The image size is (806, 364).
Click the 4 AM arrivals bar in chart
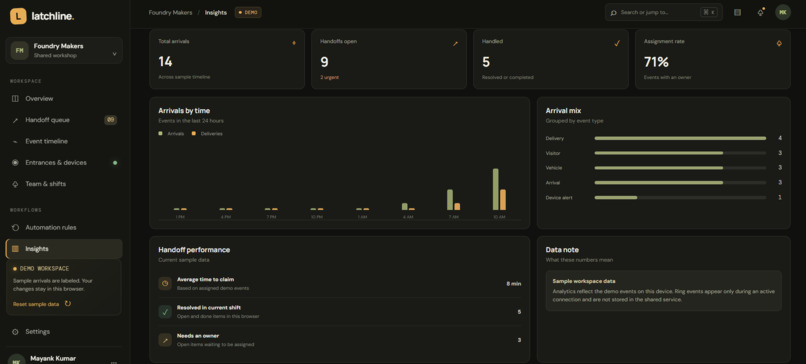click(x=405, y=206)
